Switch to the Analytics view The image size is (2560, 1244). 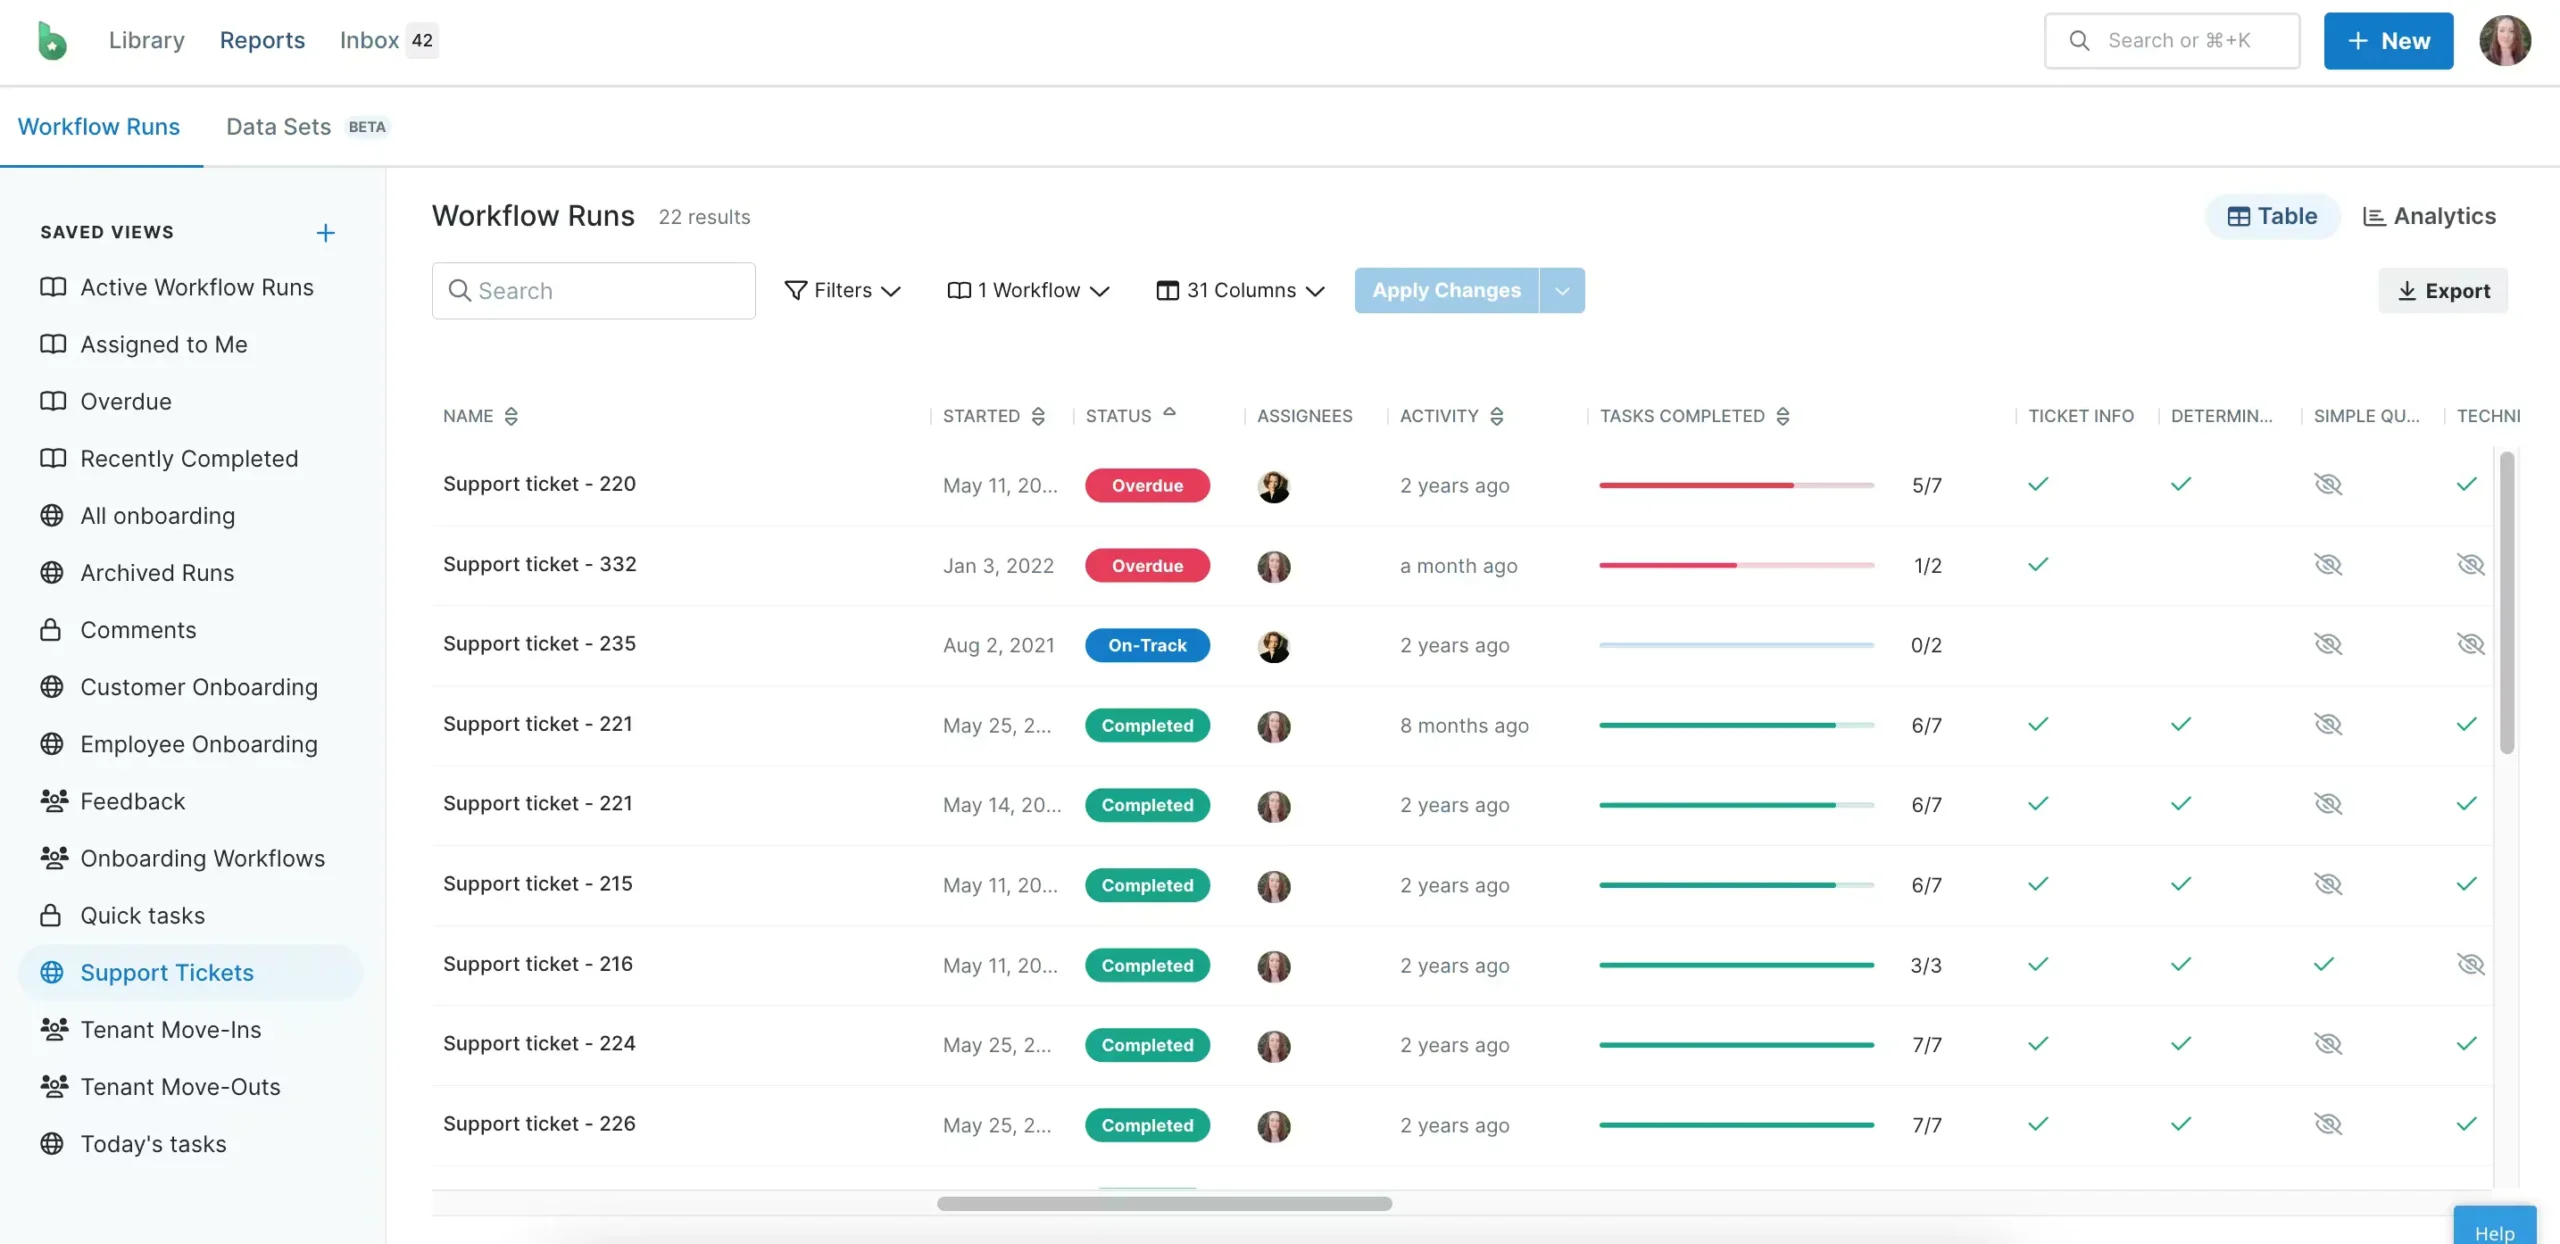click(x=2430, y=215)
